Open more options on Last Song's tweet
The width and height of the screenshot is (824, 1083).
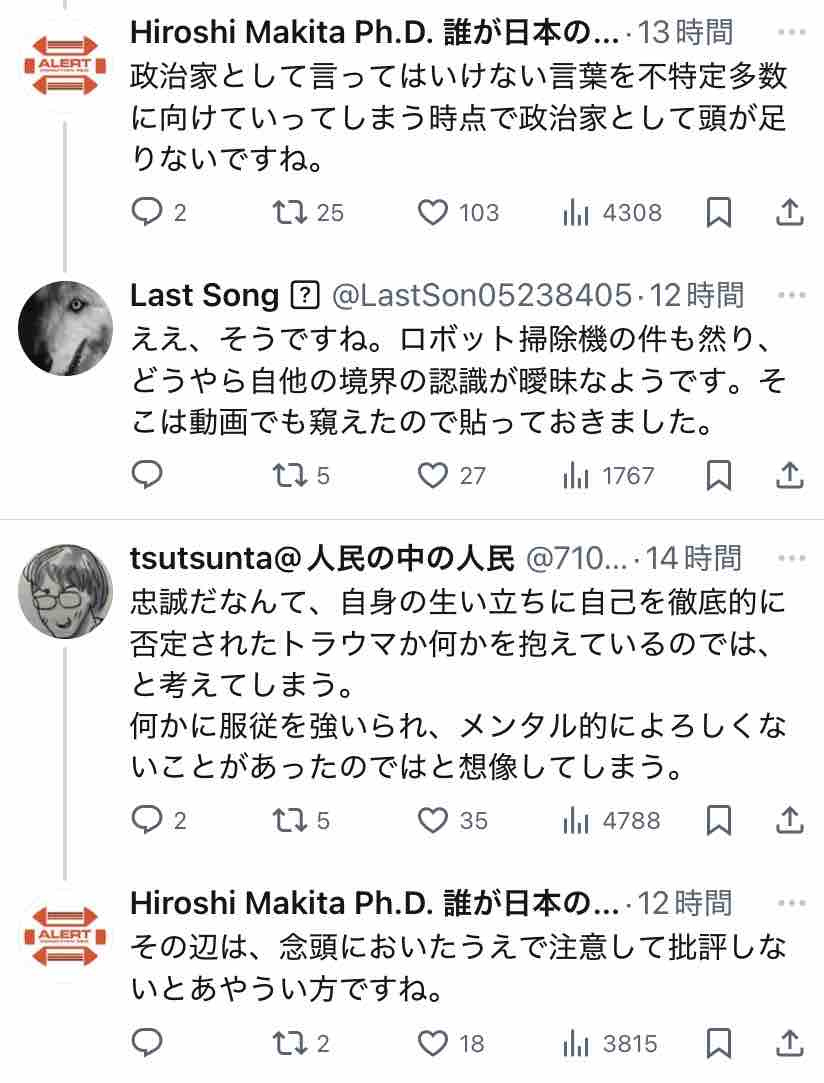point(792,295)
